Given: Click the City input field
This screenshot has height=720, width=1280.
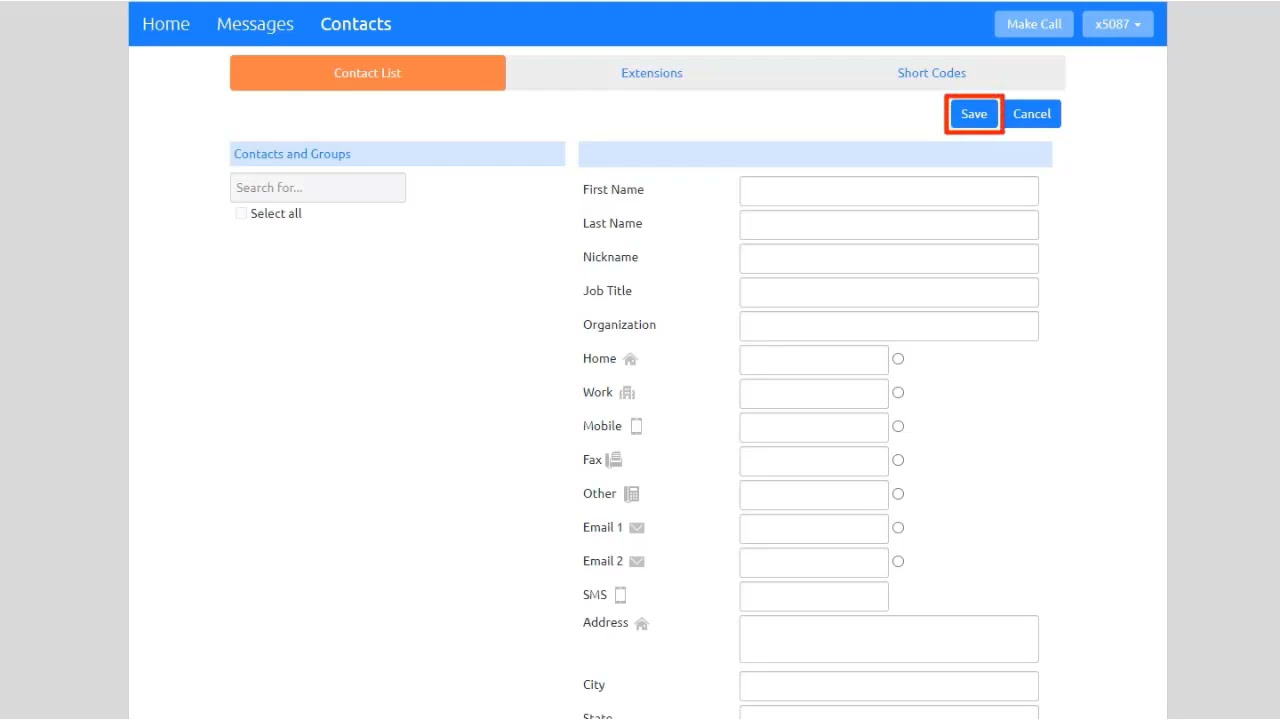Looking at the screenshot, I should tap(889, 686).
